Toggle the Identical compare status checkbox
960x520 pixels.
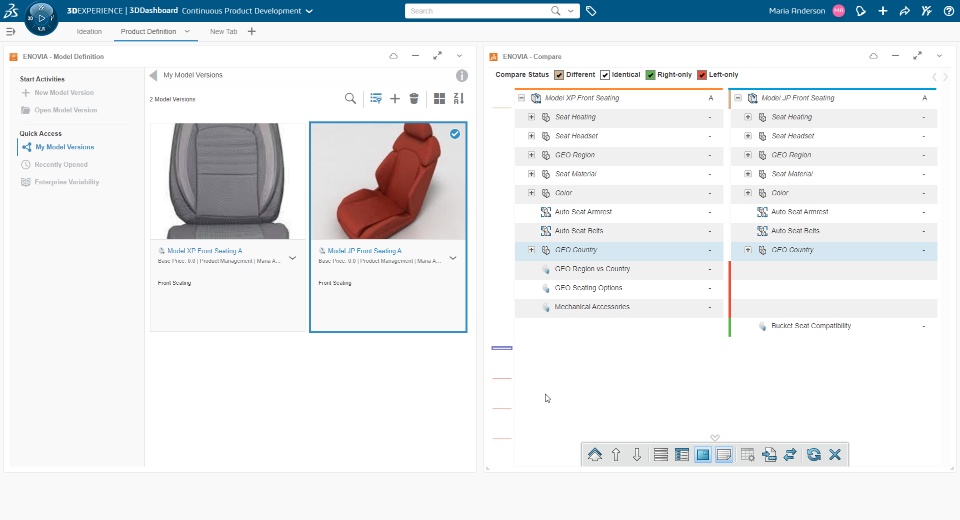(605, 75)
